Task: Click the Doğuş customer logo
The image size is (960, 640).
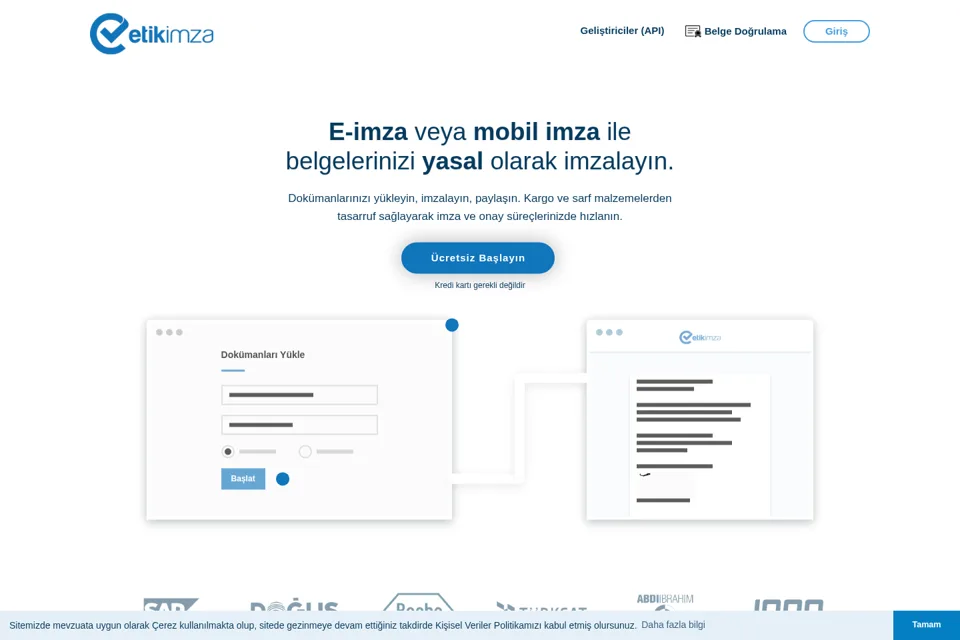Action: click(x=294, y=604)
